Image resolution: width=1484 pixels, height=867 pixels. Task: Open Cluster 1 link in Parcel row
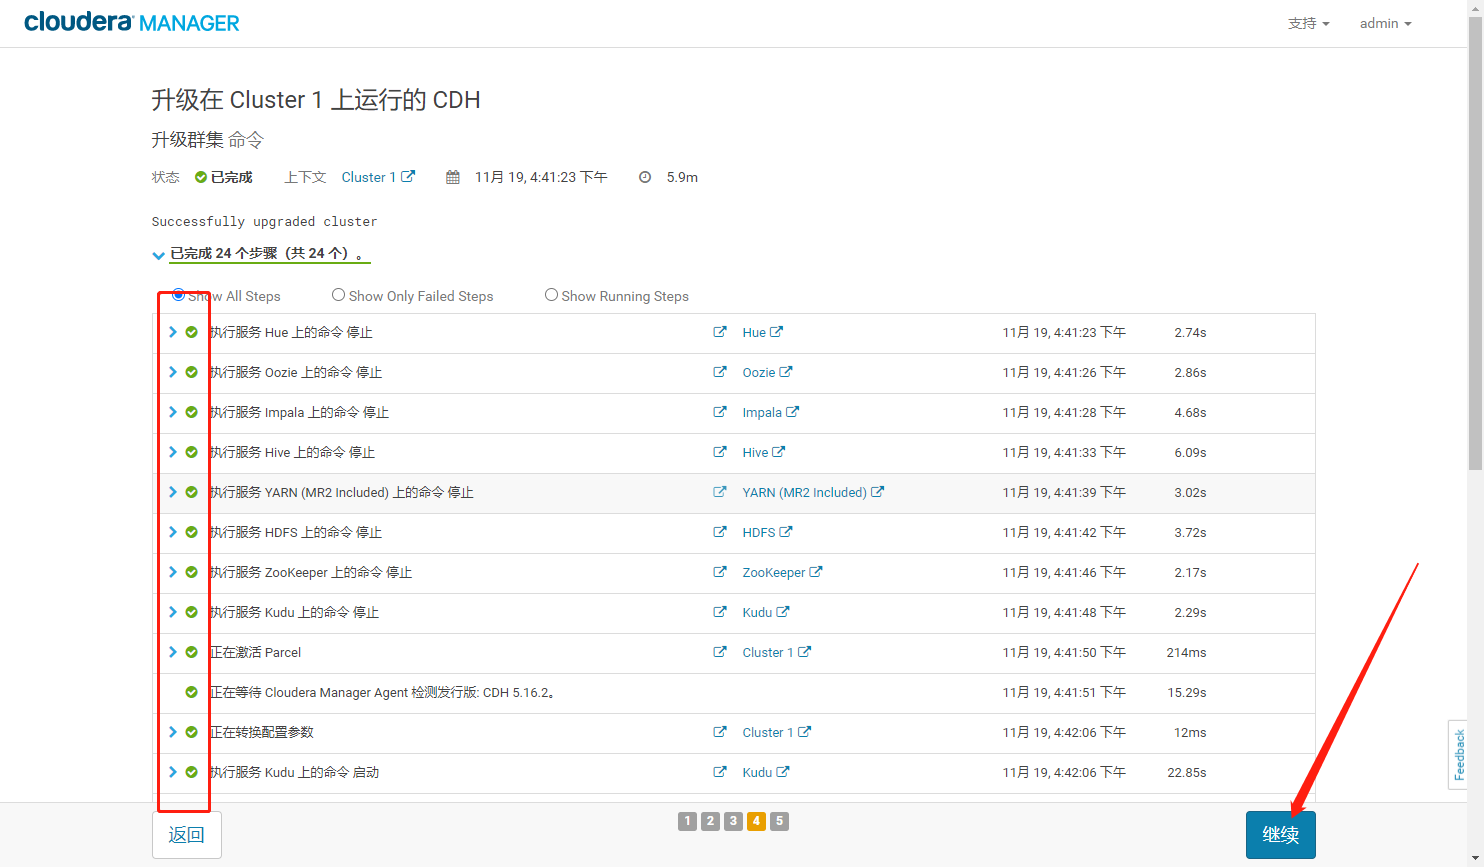click(x=777, y=652)
